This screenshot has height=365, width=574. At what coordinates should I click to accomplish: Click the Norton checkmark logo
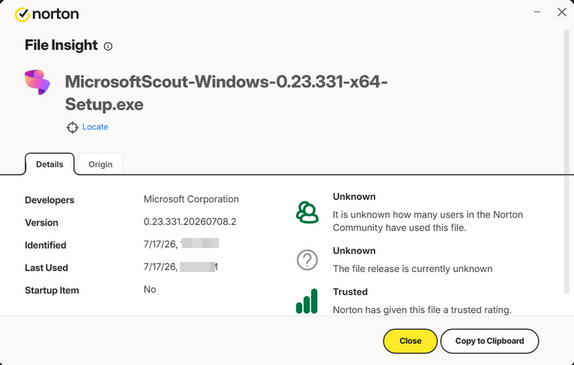pos(22,15)
